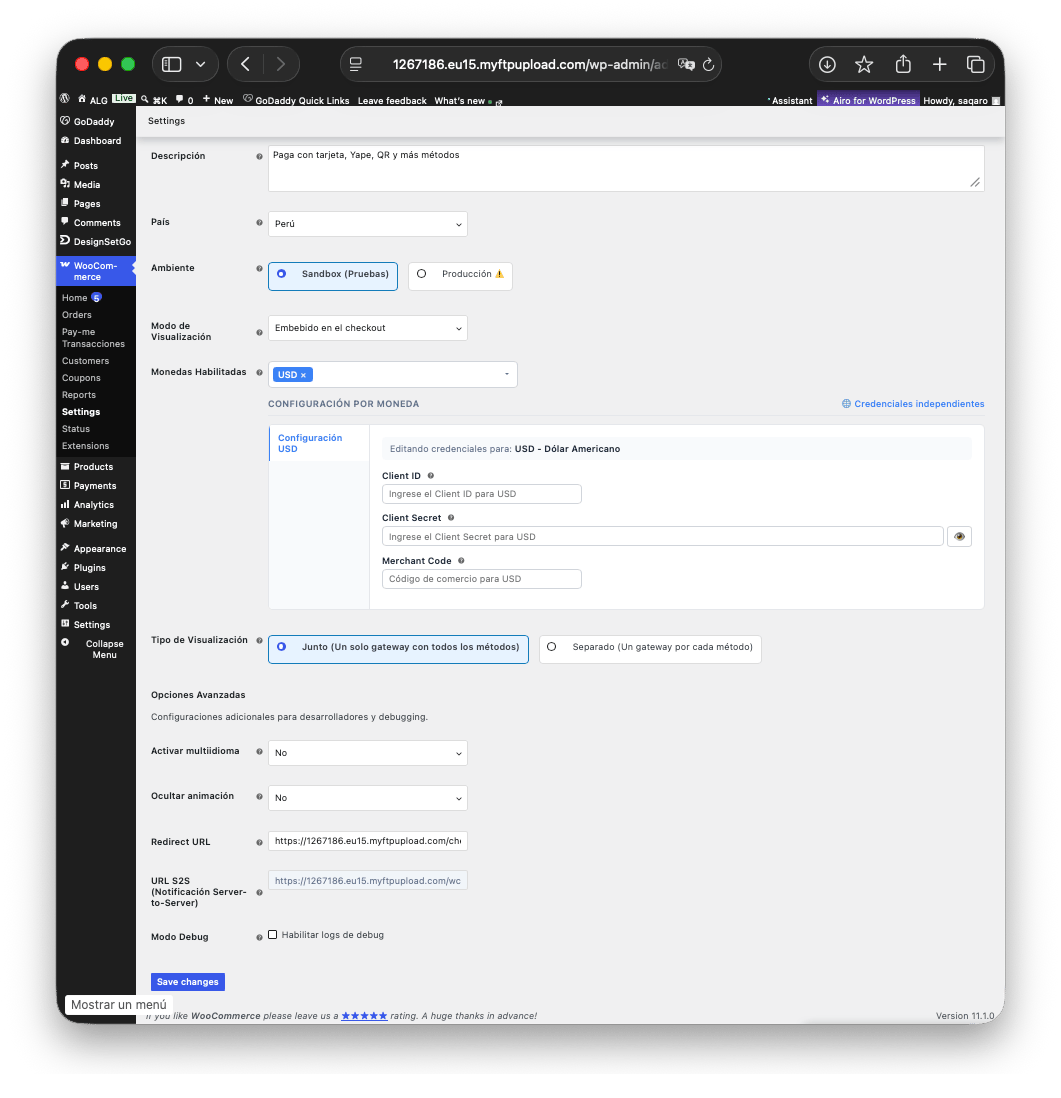This screenshot has width=1061, height=1098.
Task: Click the Client ID input field
Action: coord(482,494)
